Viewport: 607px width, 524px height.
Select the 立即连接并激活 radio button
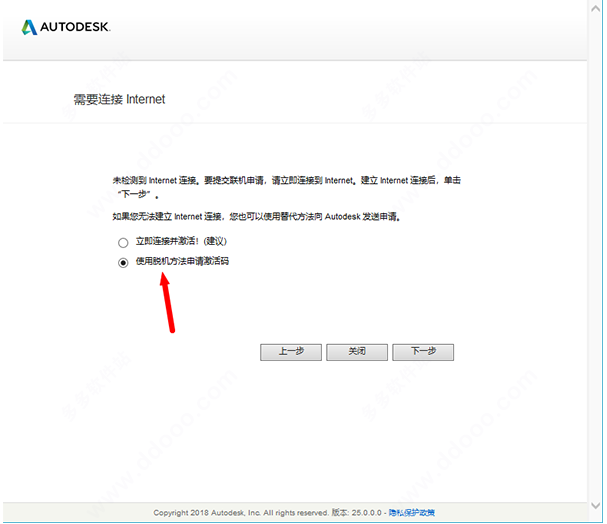123,242
